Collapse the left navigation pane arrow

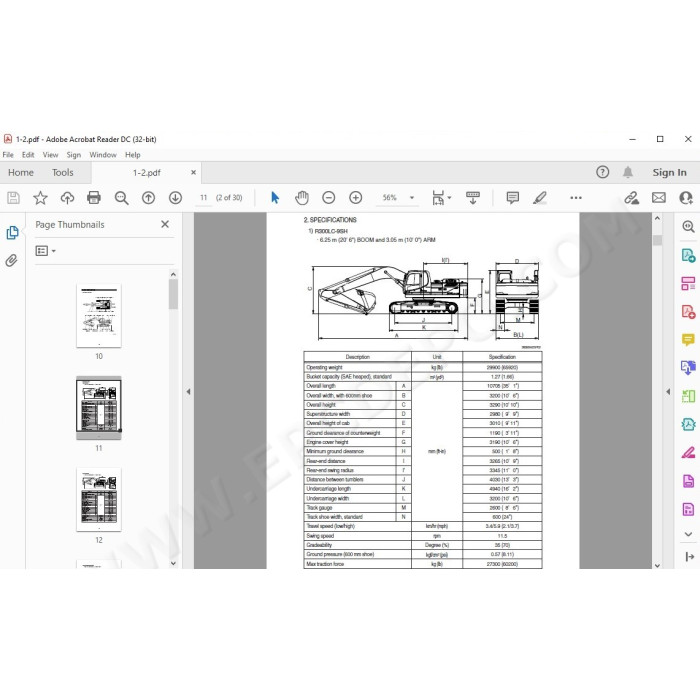[x=188, y=392]
